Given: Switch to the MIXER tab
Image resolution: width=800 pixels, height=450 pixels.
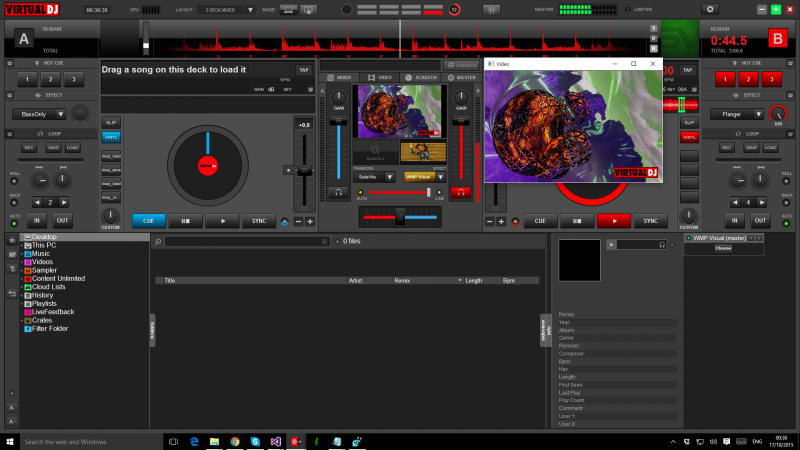Looking at the screenshot, I should tap(340, 78).
